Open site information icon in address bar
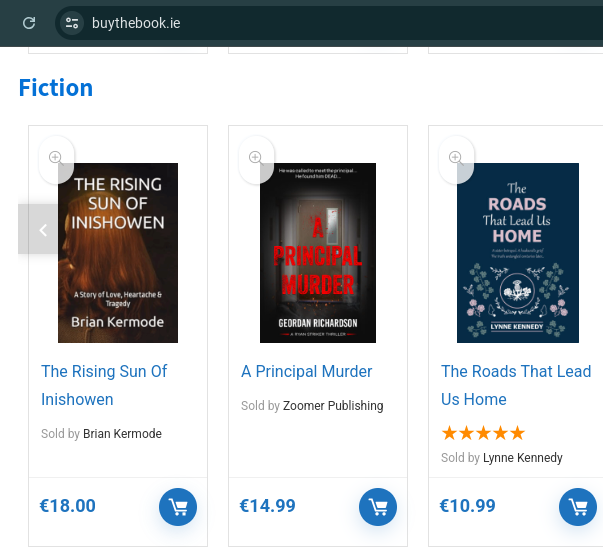603x555 pixels. point(72,23)
